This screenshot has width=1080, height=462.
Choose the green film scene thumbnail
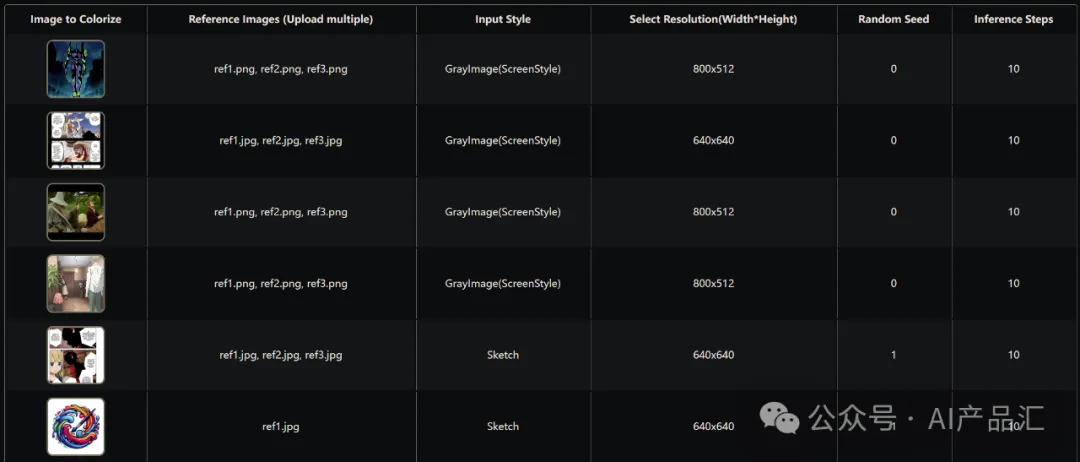pyautogui.click(x=76, y=212)
